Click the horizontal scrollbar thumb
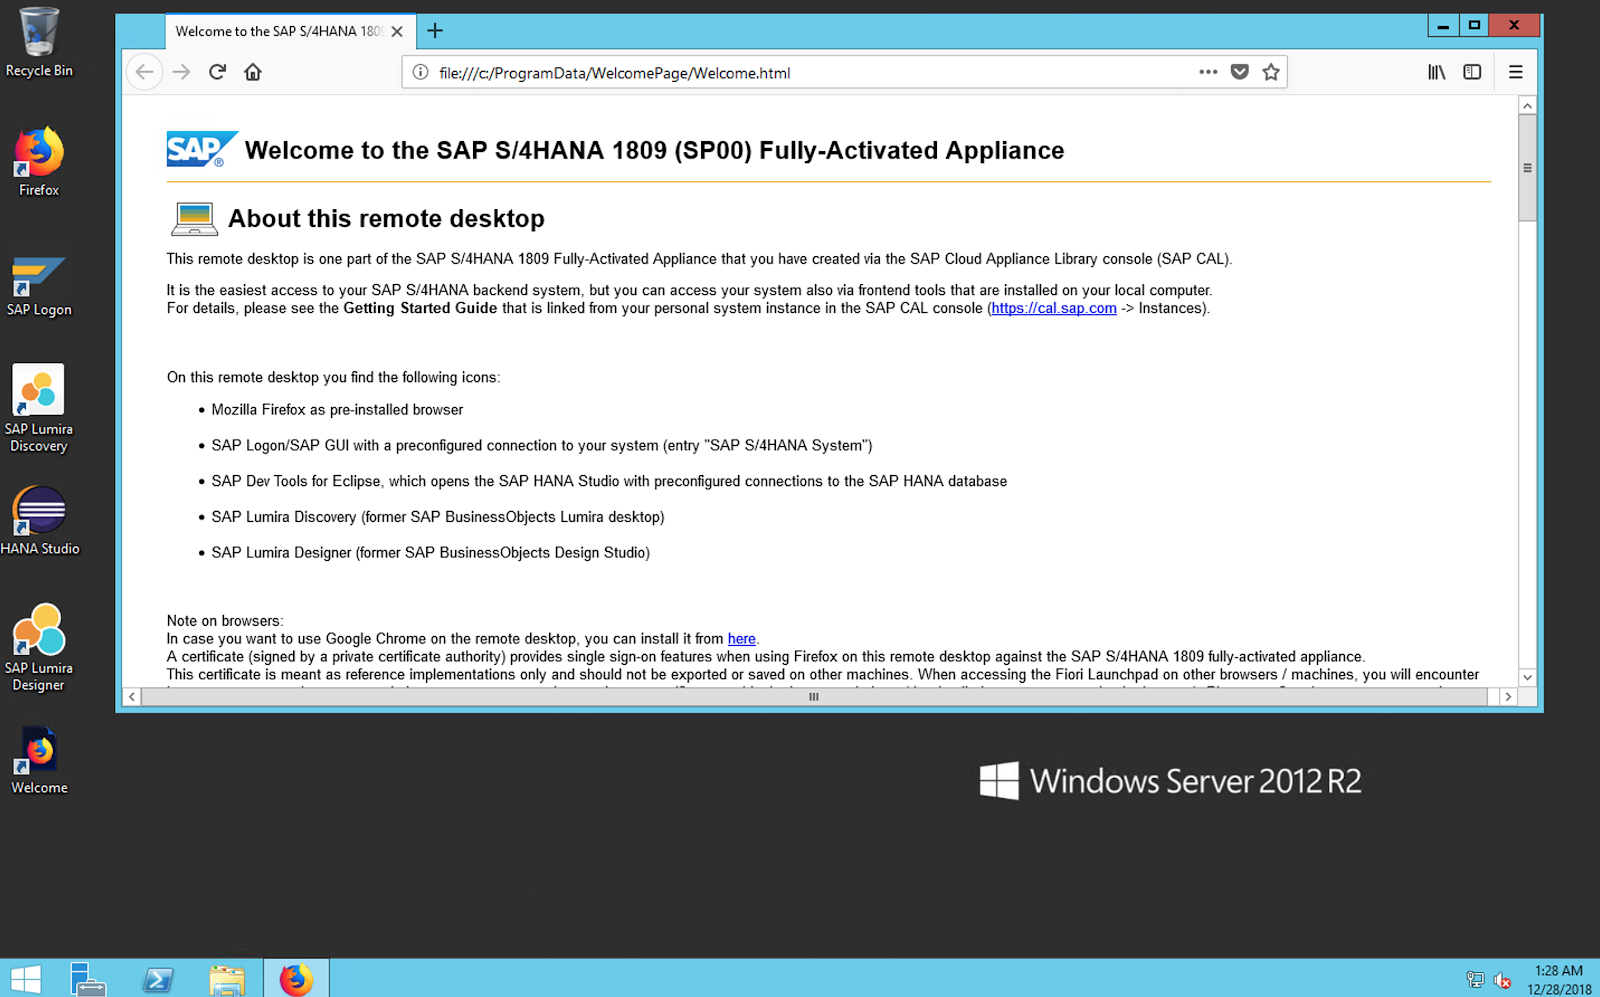1600x997 pixels. pyautogui.click(x=814, y=697)
